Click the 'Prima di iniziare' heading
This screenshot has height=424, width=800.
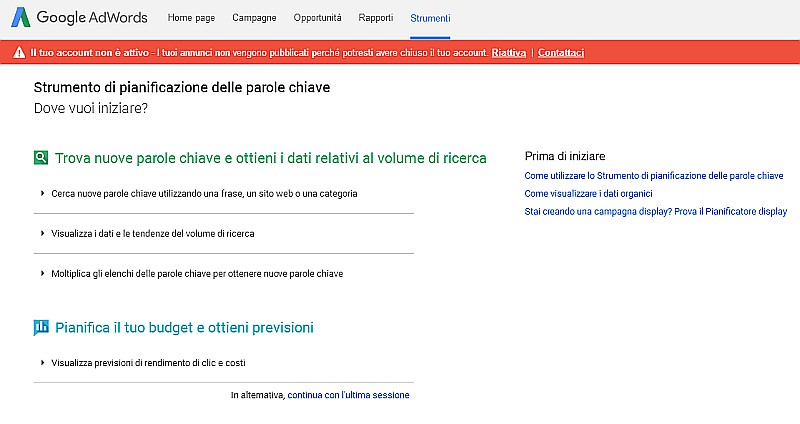click(565, 156)
